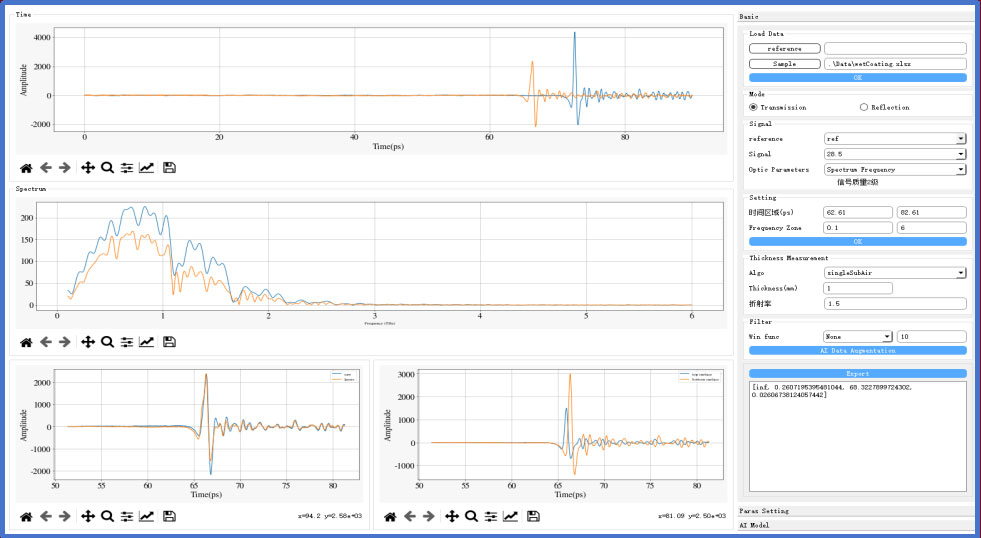Select Reflection mode radio button

pos(864,107)
